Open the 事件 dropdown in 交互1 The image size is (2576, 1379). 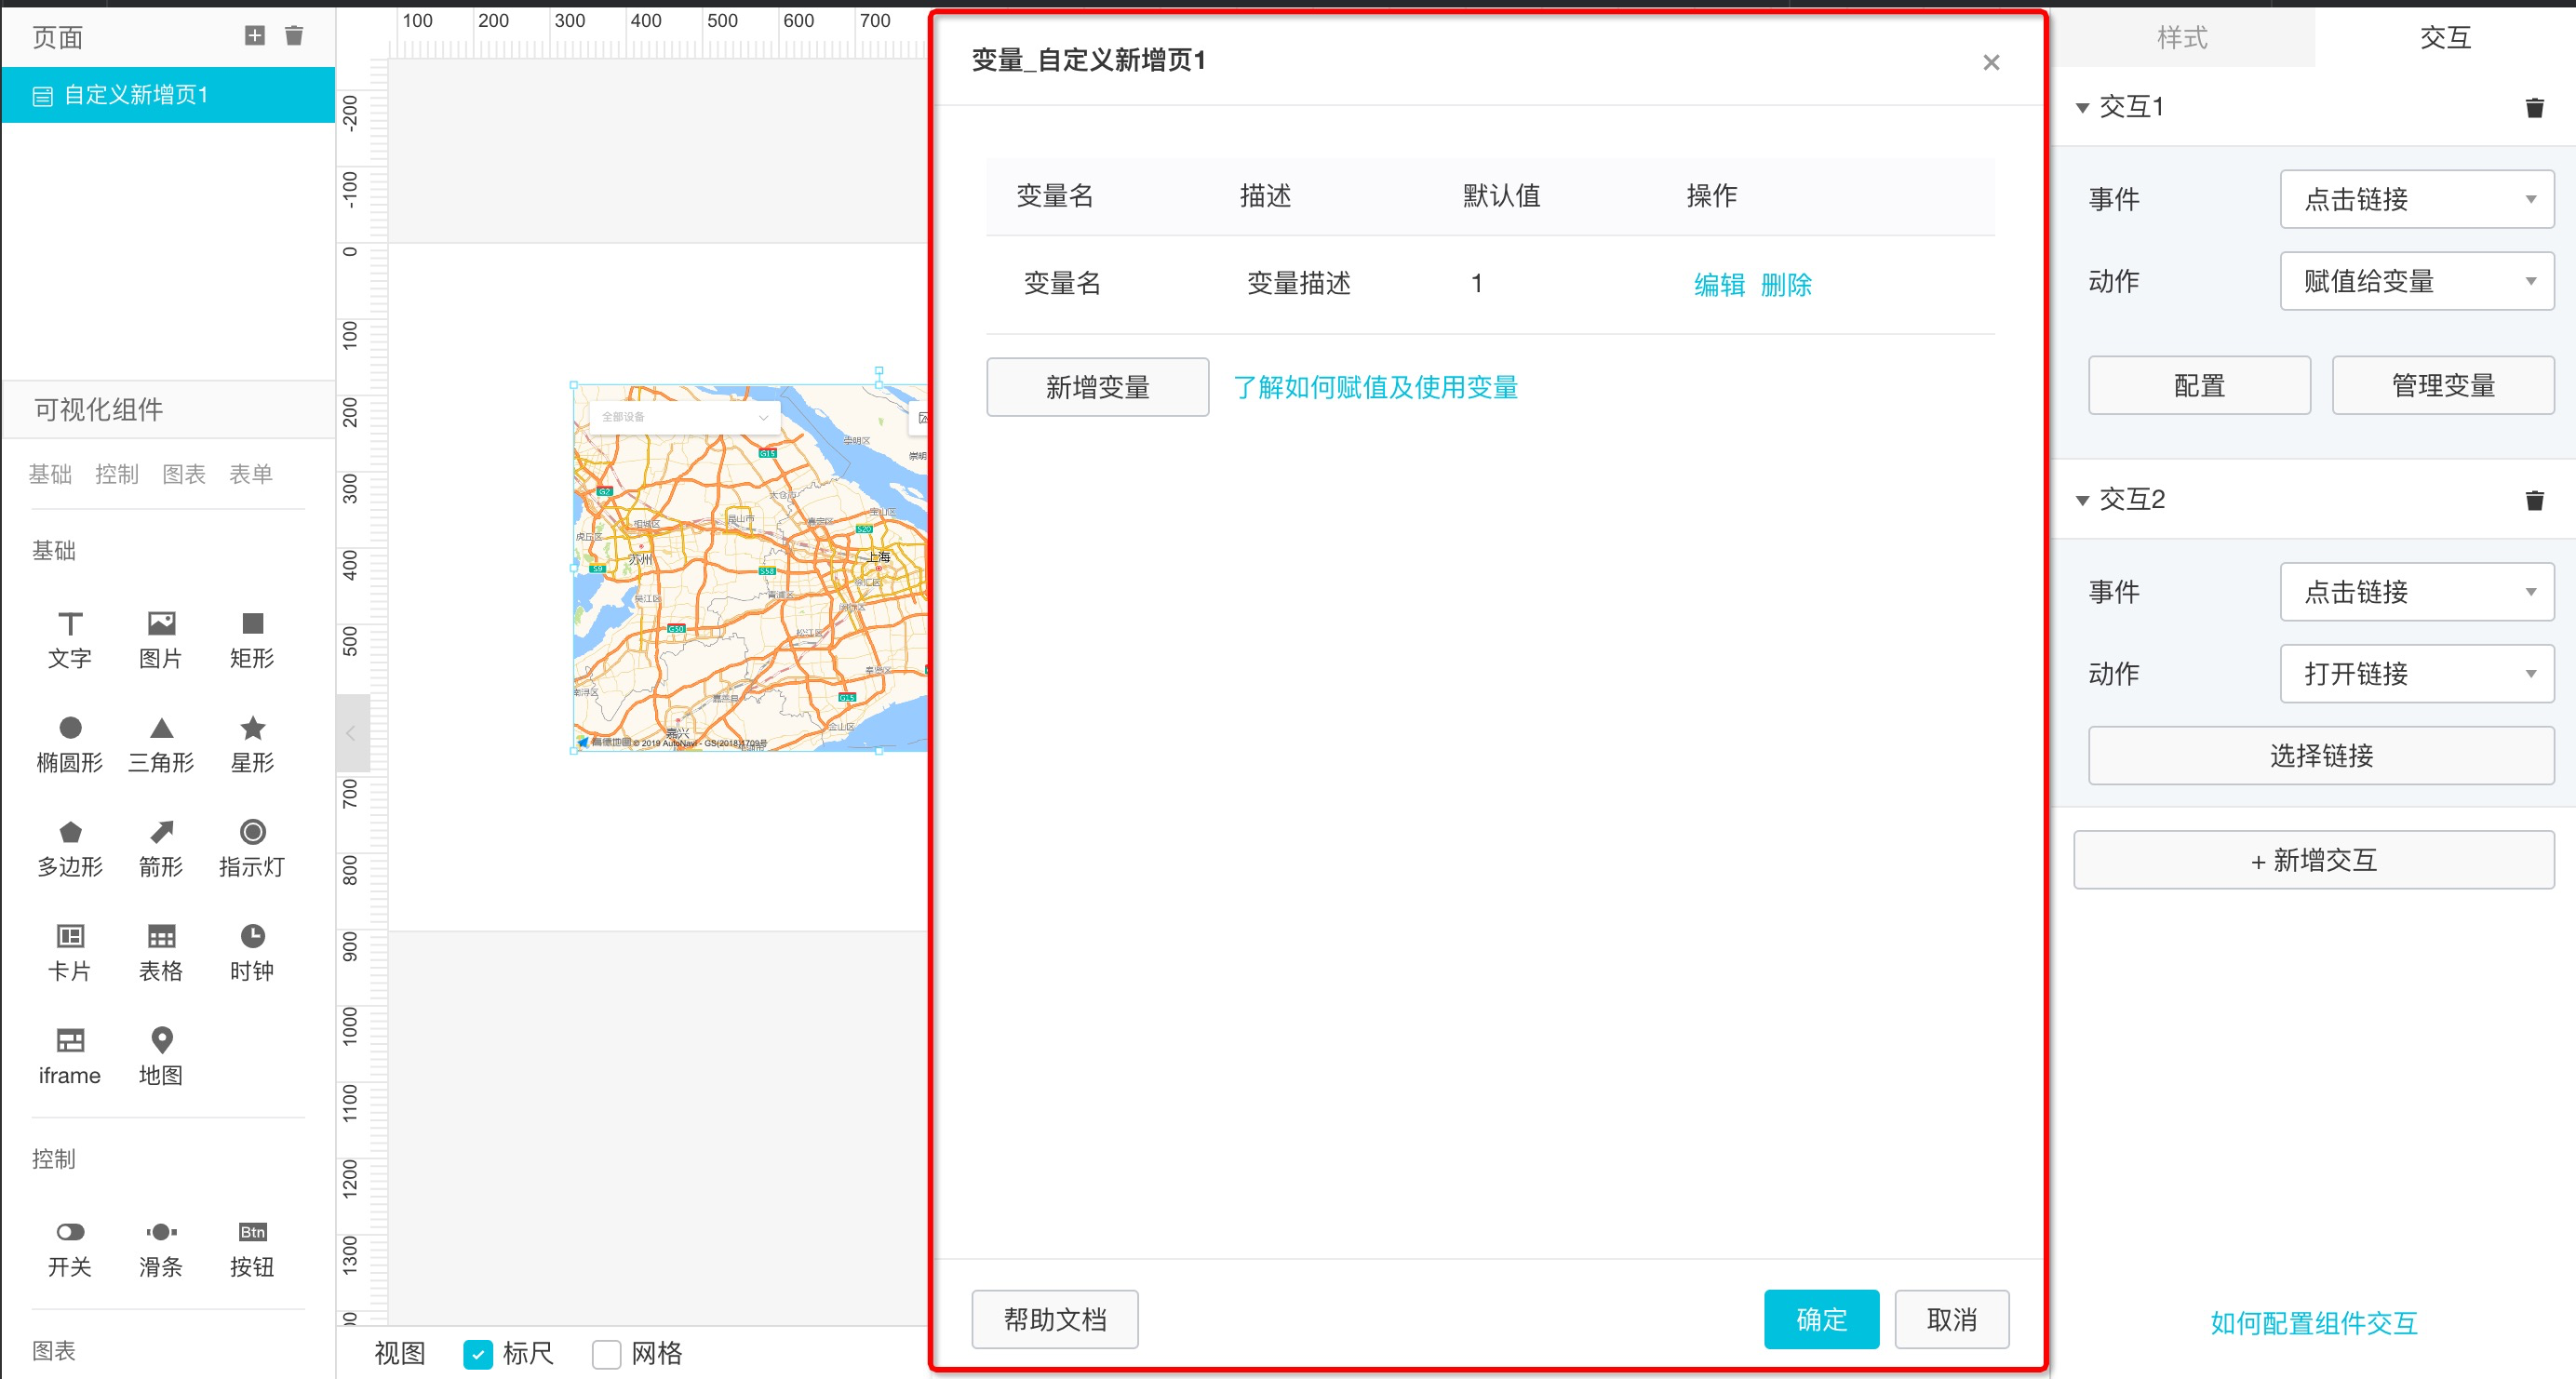[x=2416, y=199]
